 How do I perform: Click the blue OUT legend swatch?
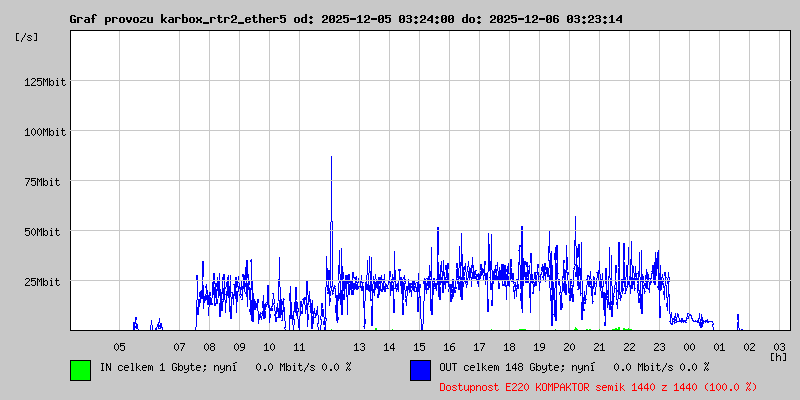coord(420,370)
